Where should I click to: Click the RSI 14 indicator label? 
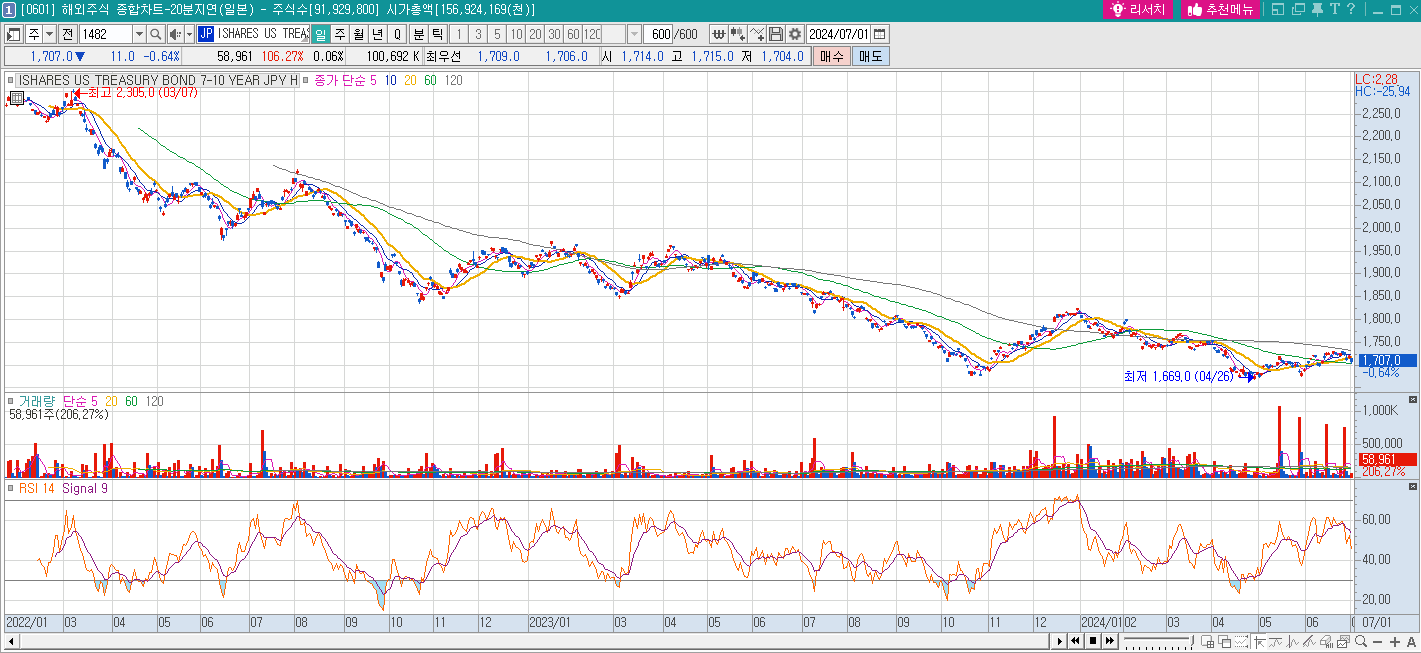tap(37, 488)
